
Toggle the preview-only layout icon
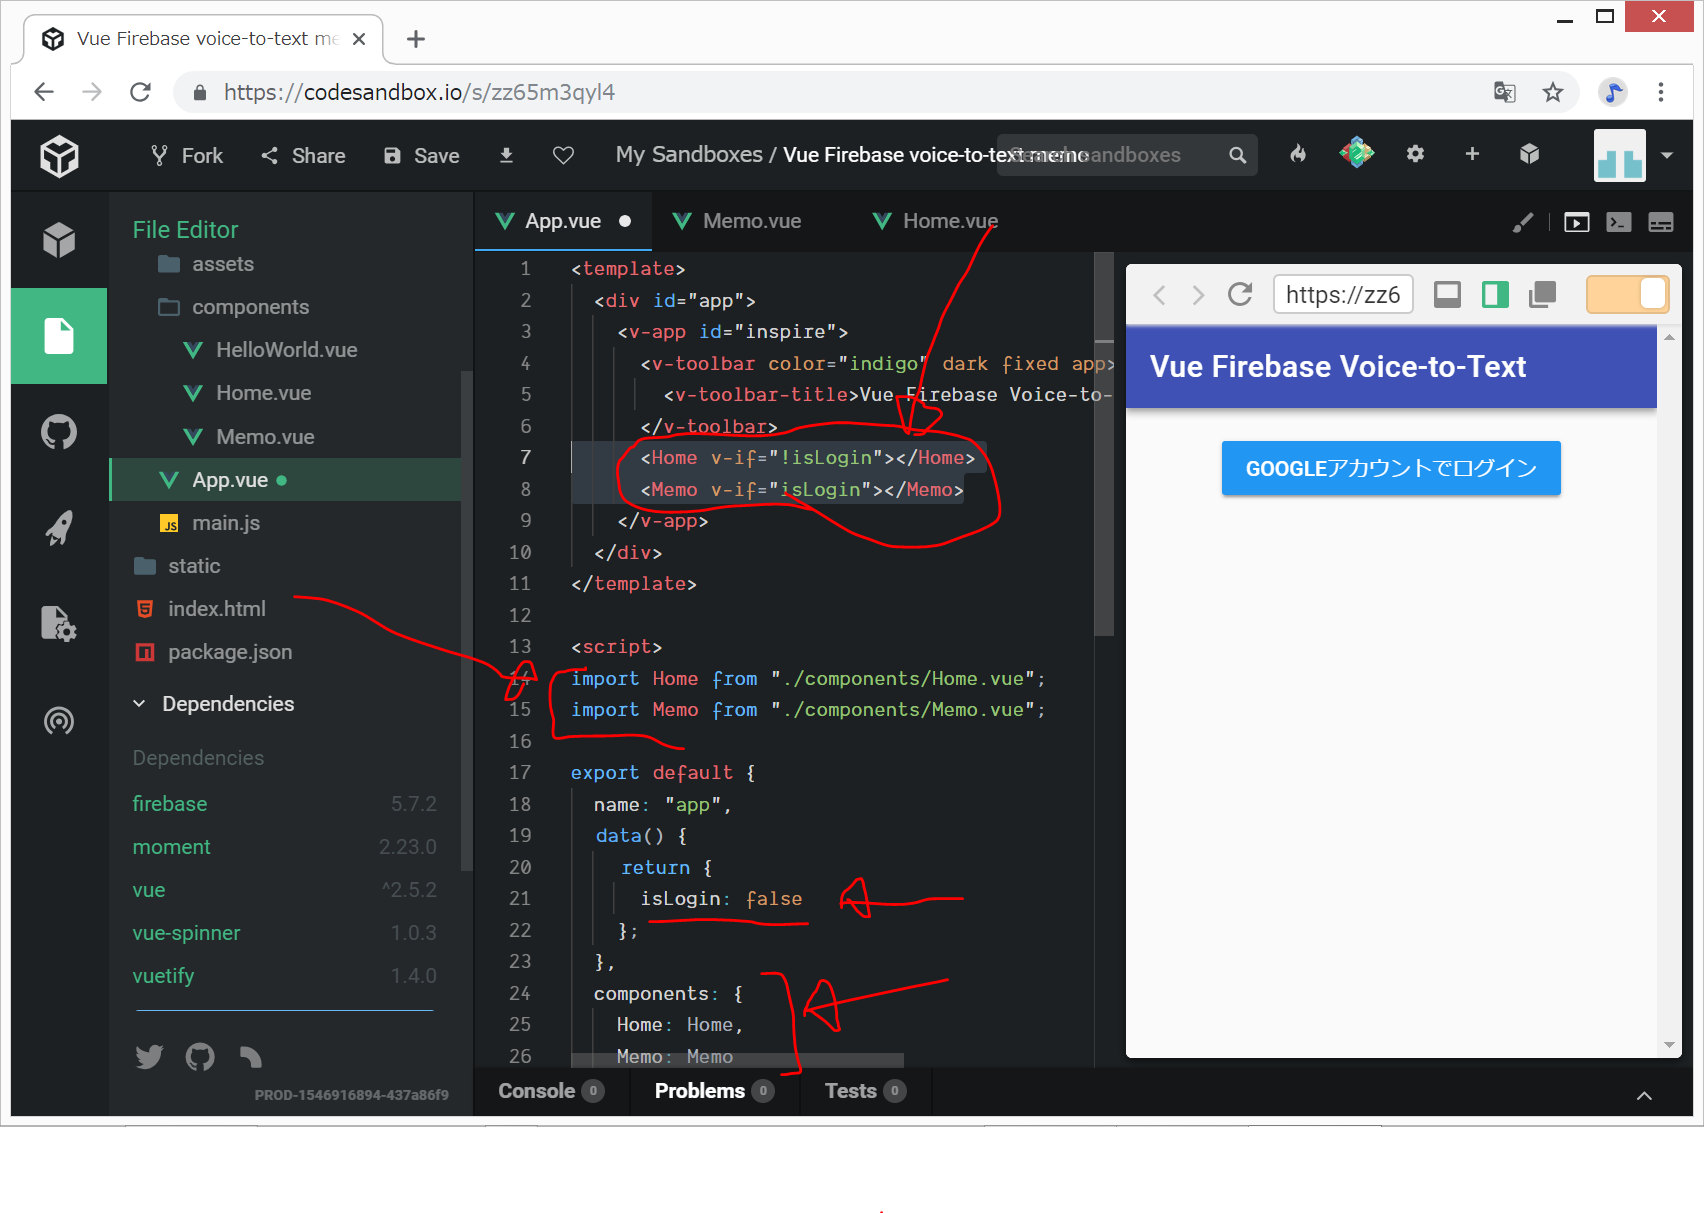(1447, 294)
